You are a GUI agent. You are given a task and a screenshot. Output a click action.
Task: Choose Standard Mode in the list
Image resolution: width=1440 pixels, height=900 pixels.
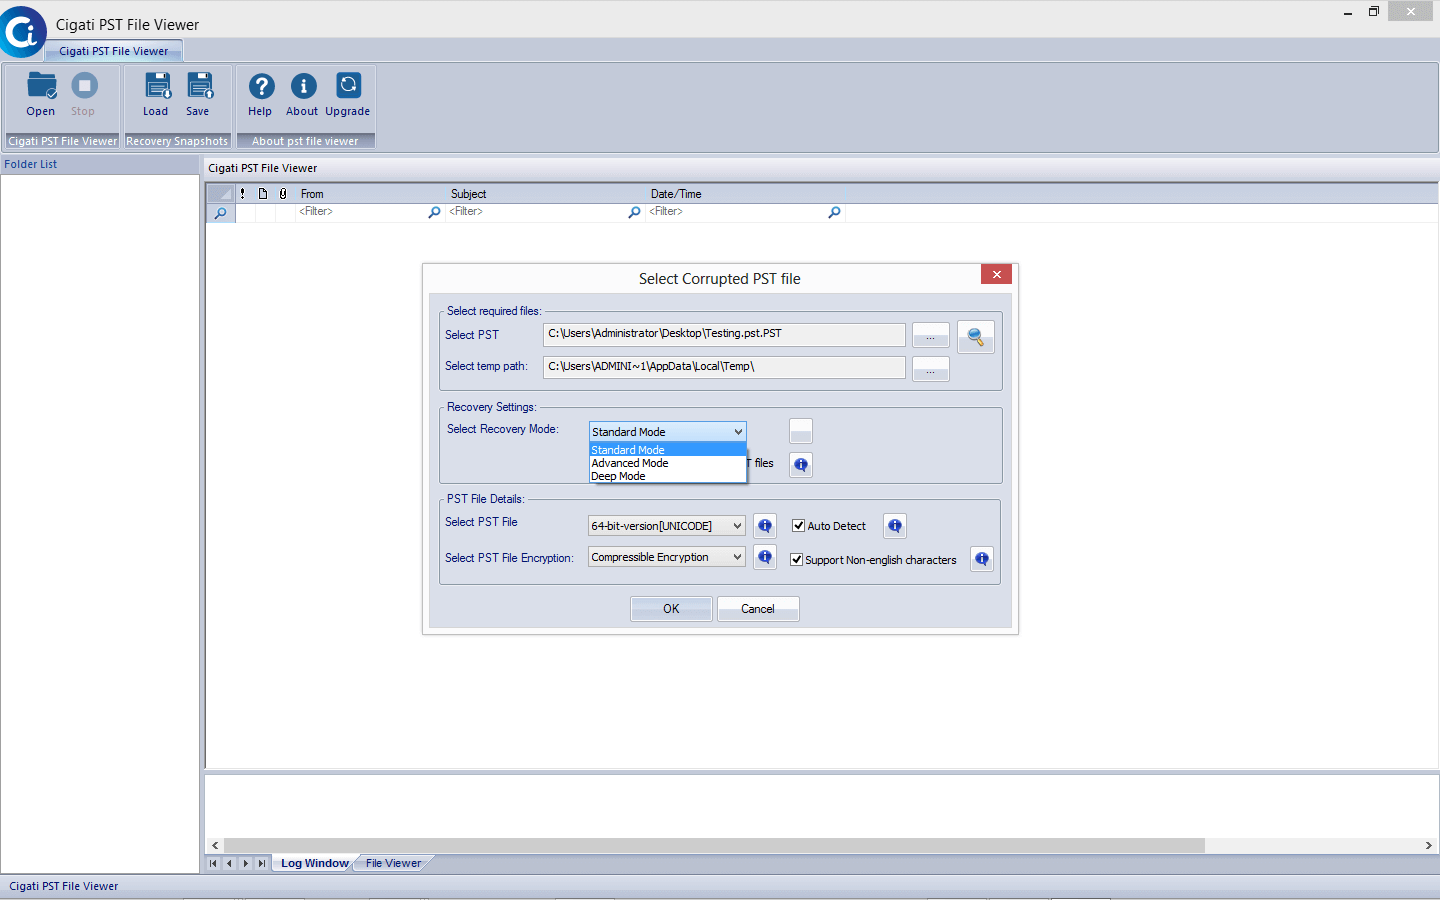click(668, 450)
